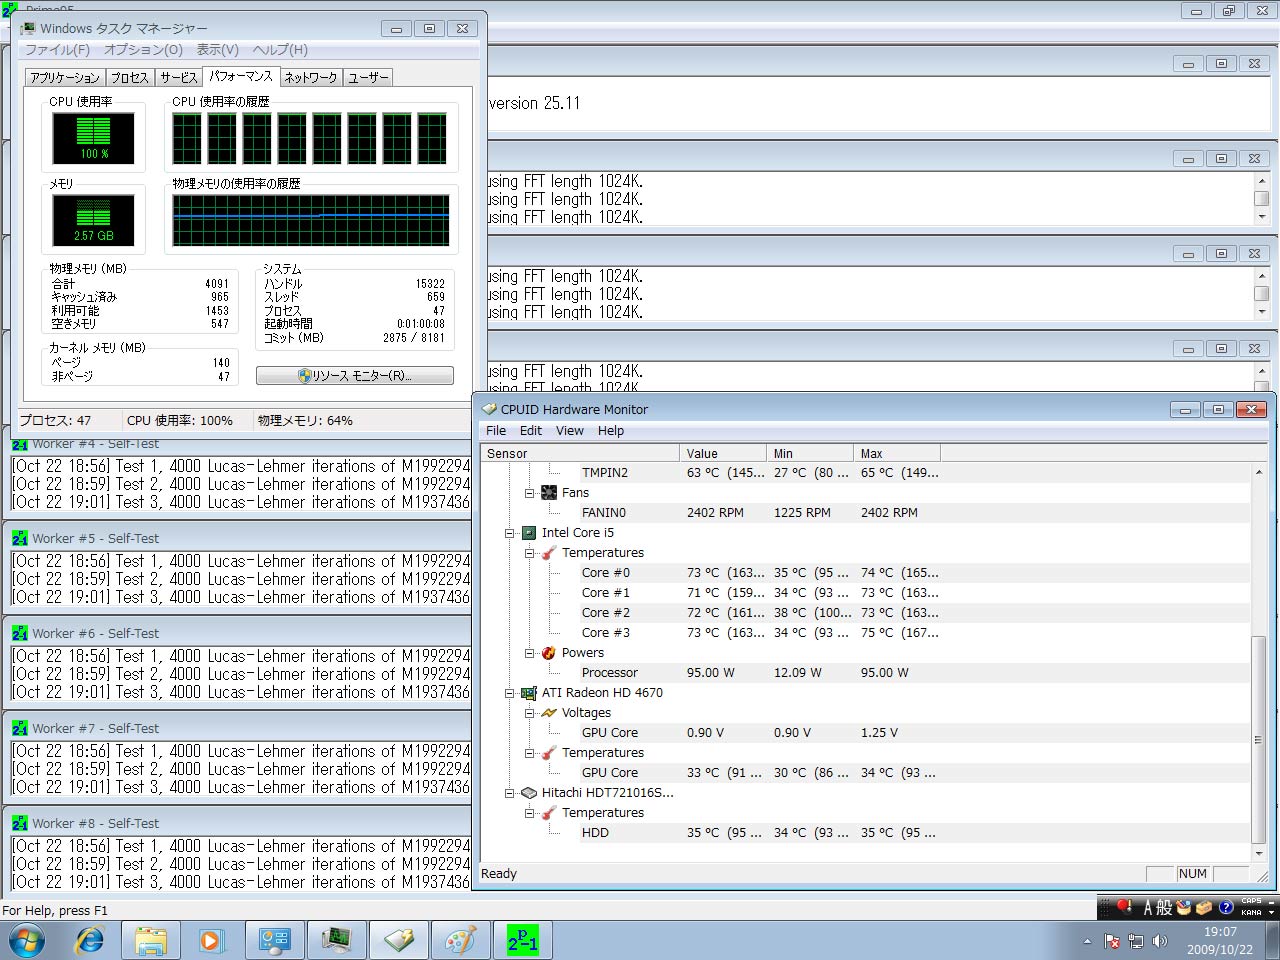The height and width of the screenshot is (960, 1280).
Task: Switch to the ネットワーク tab
Action: (310, 78)
